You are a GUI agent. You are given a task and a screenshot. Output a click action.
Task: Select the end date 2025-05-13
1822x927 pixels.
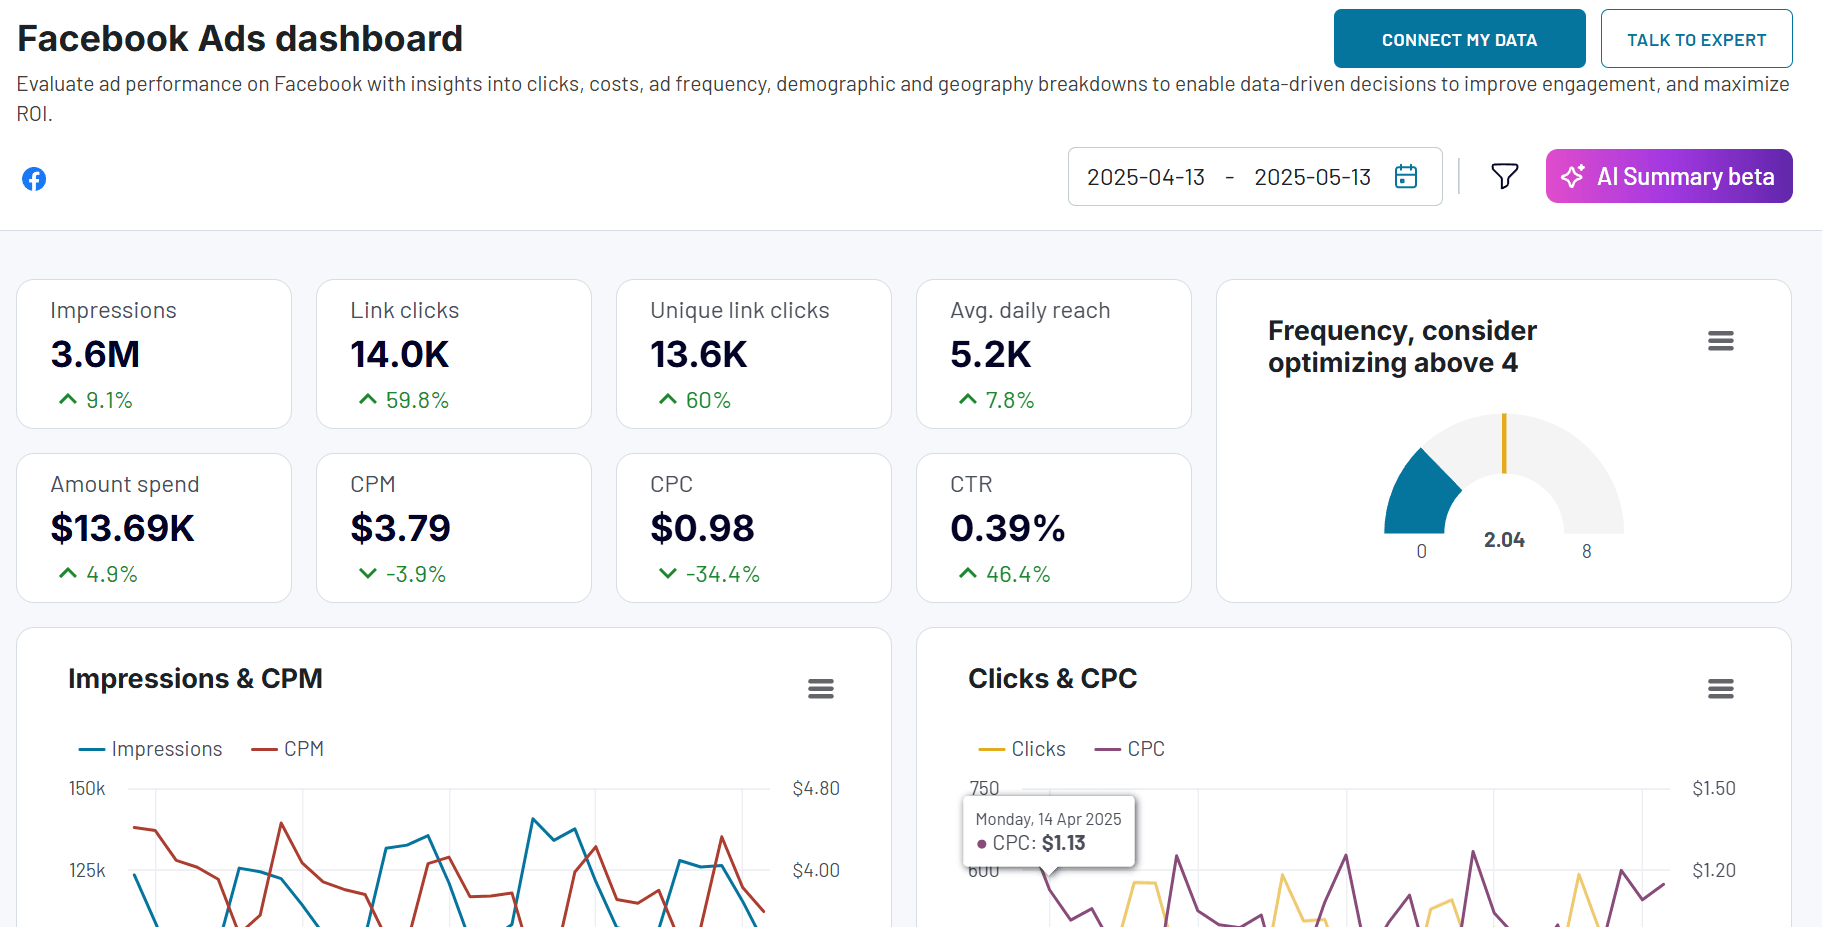pyautogui.click(x=1312, y=177)
